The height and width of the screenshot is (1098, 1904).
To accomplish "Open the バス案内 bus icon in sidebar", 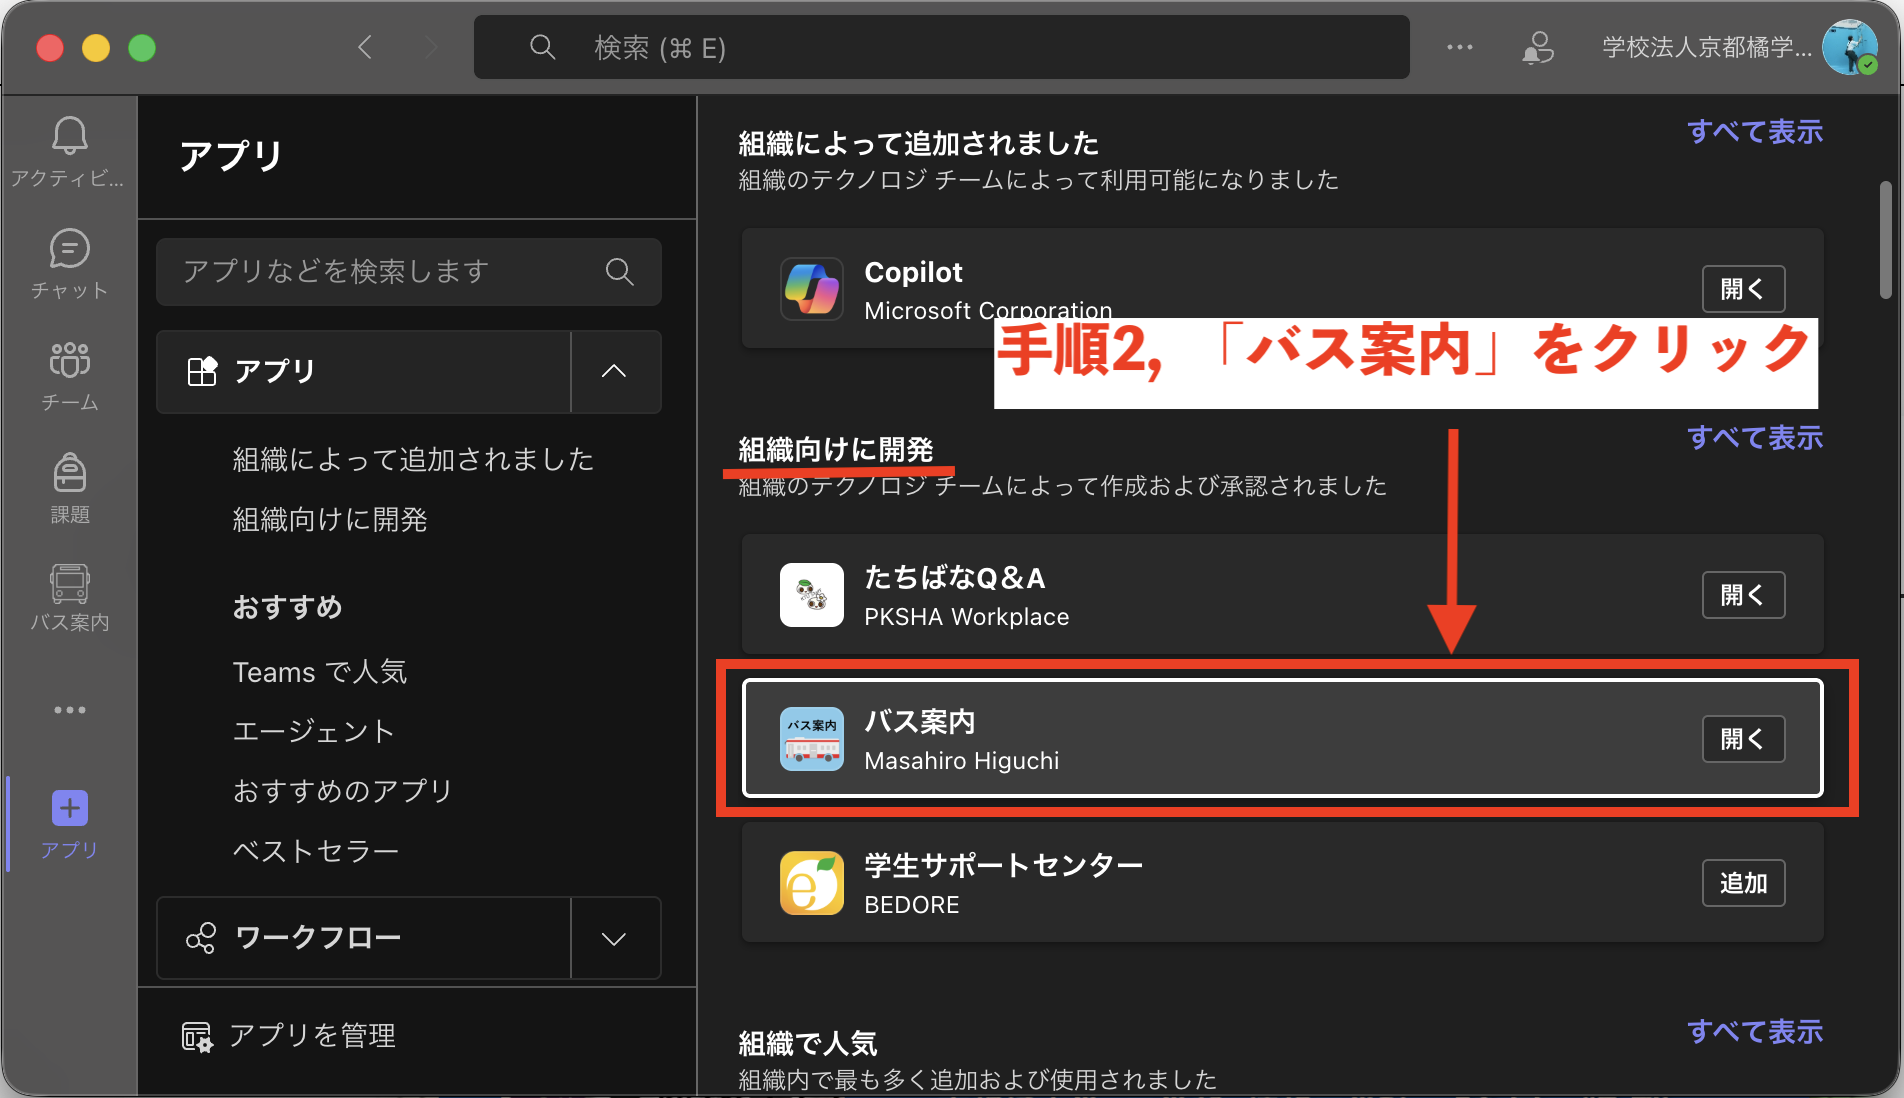I will tap(69, 585).
